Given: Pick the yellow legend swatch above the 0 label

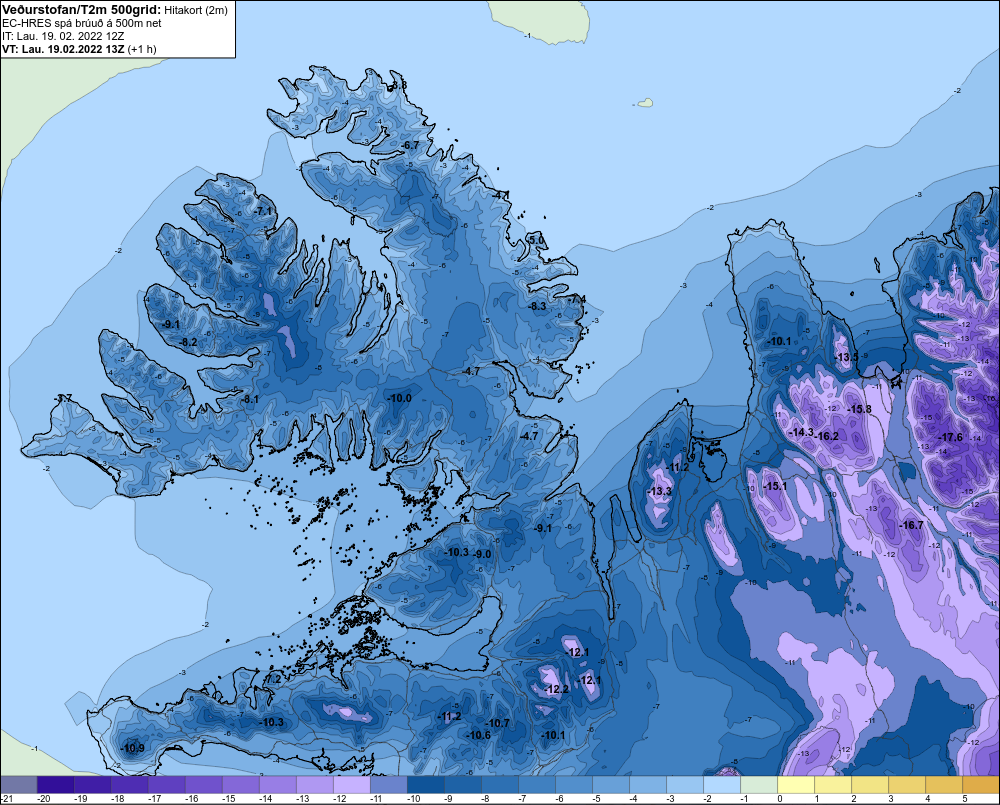Looking at the screenshot, I should point(795,785).
